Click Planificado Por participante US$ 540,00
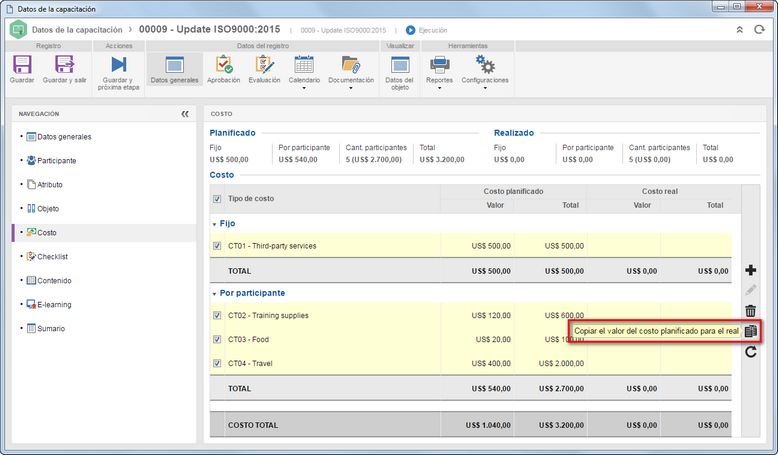Viewport: 778px width, 455px height. 298,159
